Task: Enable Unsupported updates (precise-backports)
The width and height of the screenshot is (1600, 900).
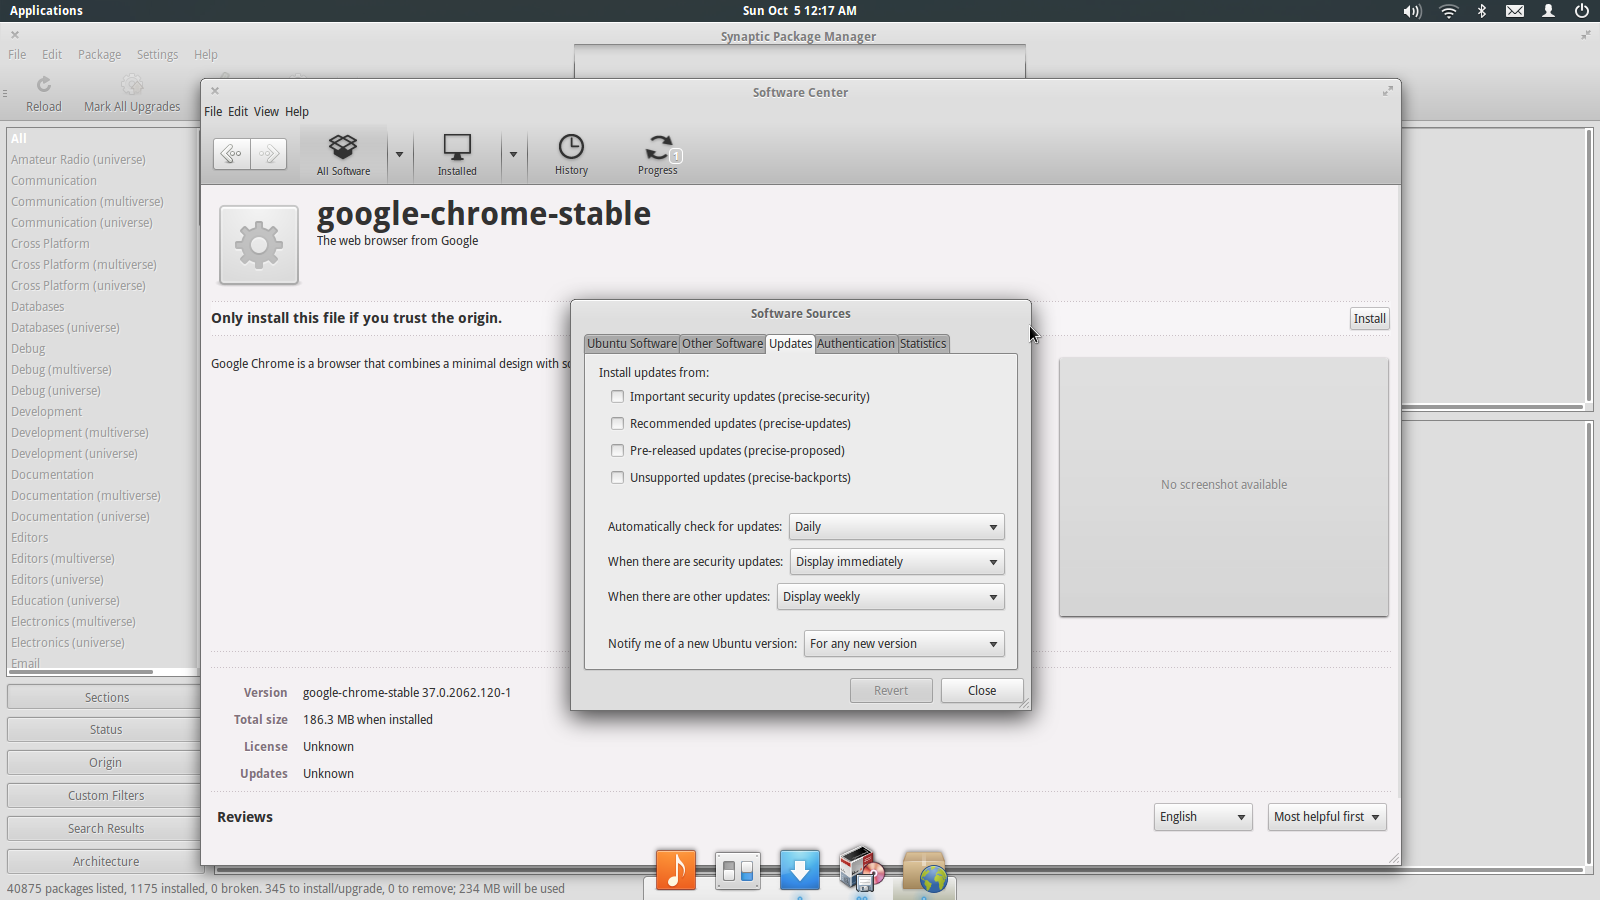Action: coord(617,478)
